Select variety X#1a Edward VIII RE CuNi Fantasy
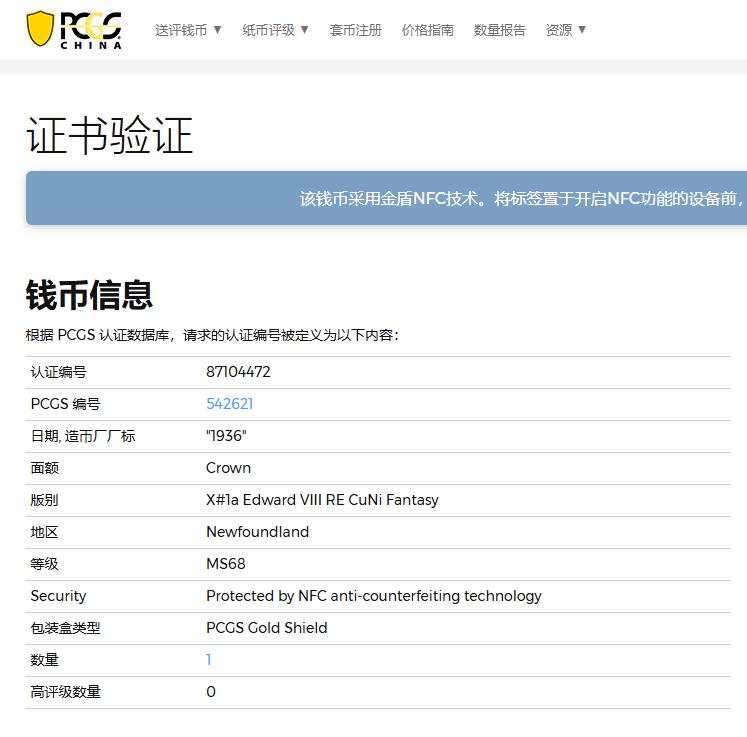Image resolution: width=747 pixels, height=737 pixels. 322,500
